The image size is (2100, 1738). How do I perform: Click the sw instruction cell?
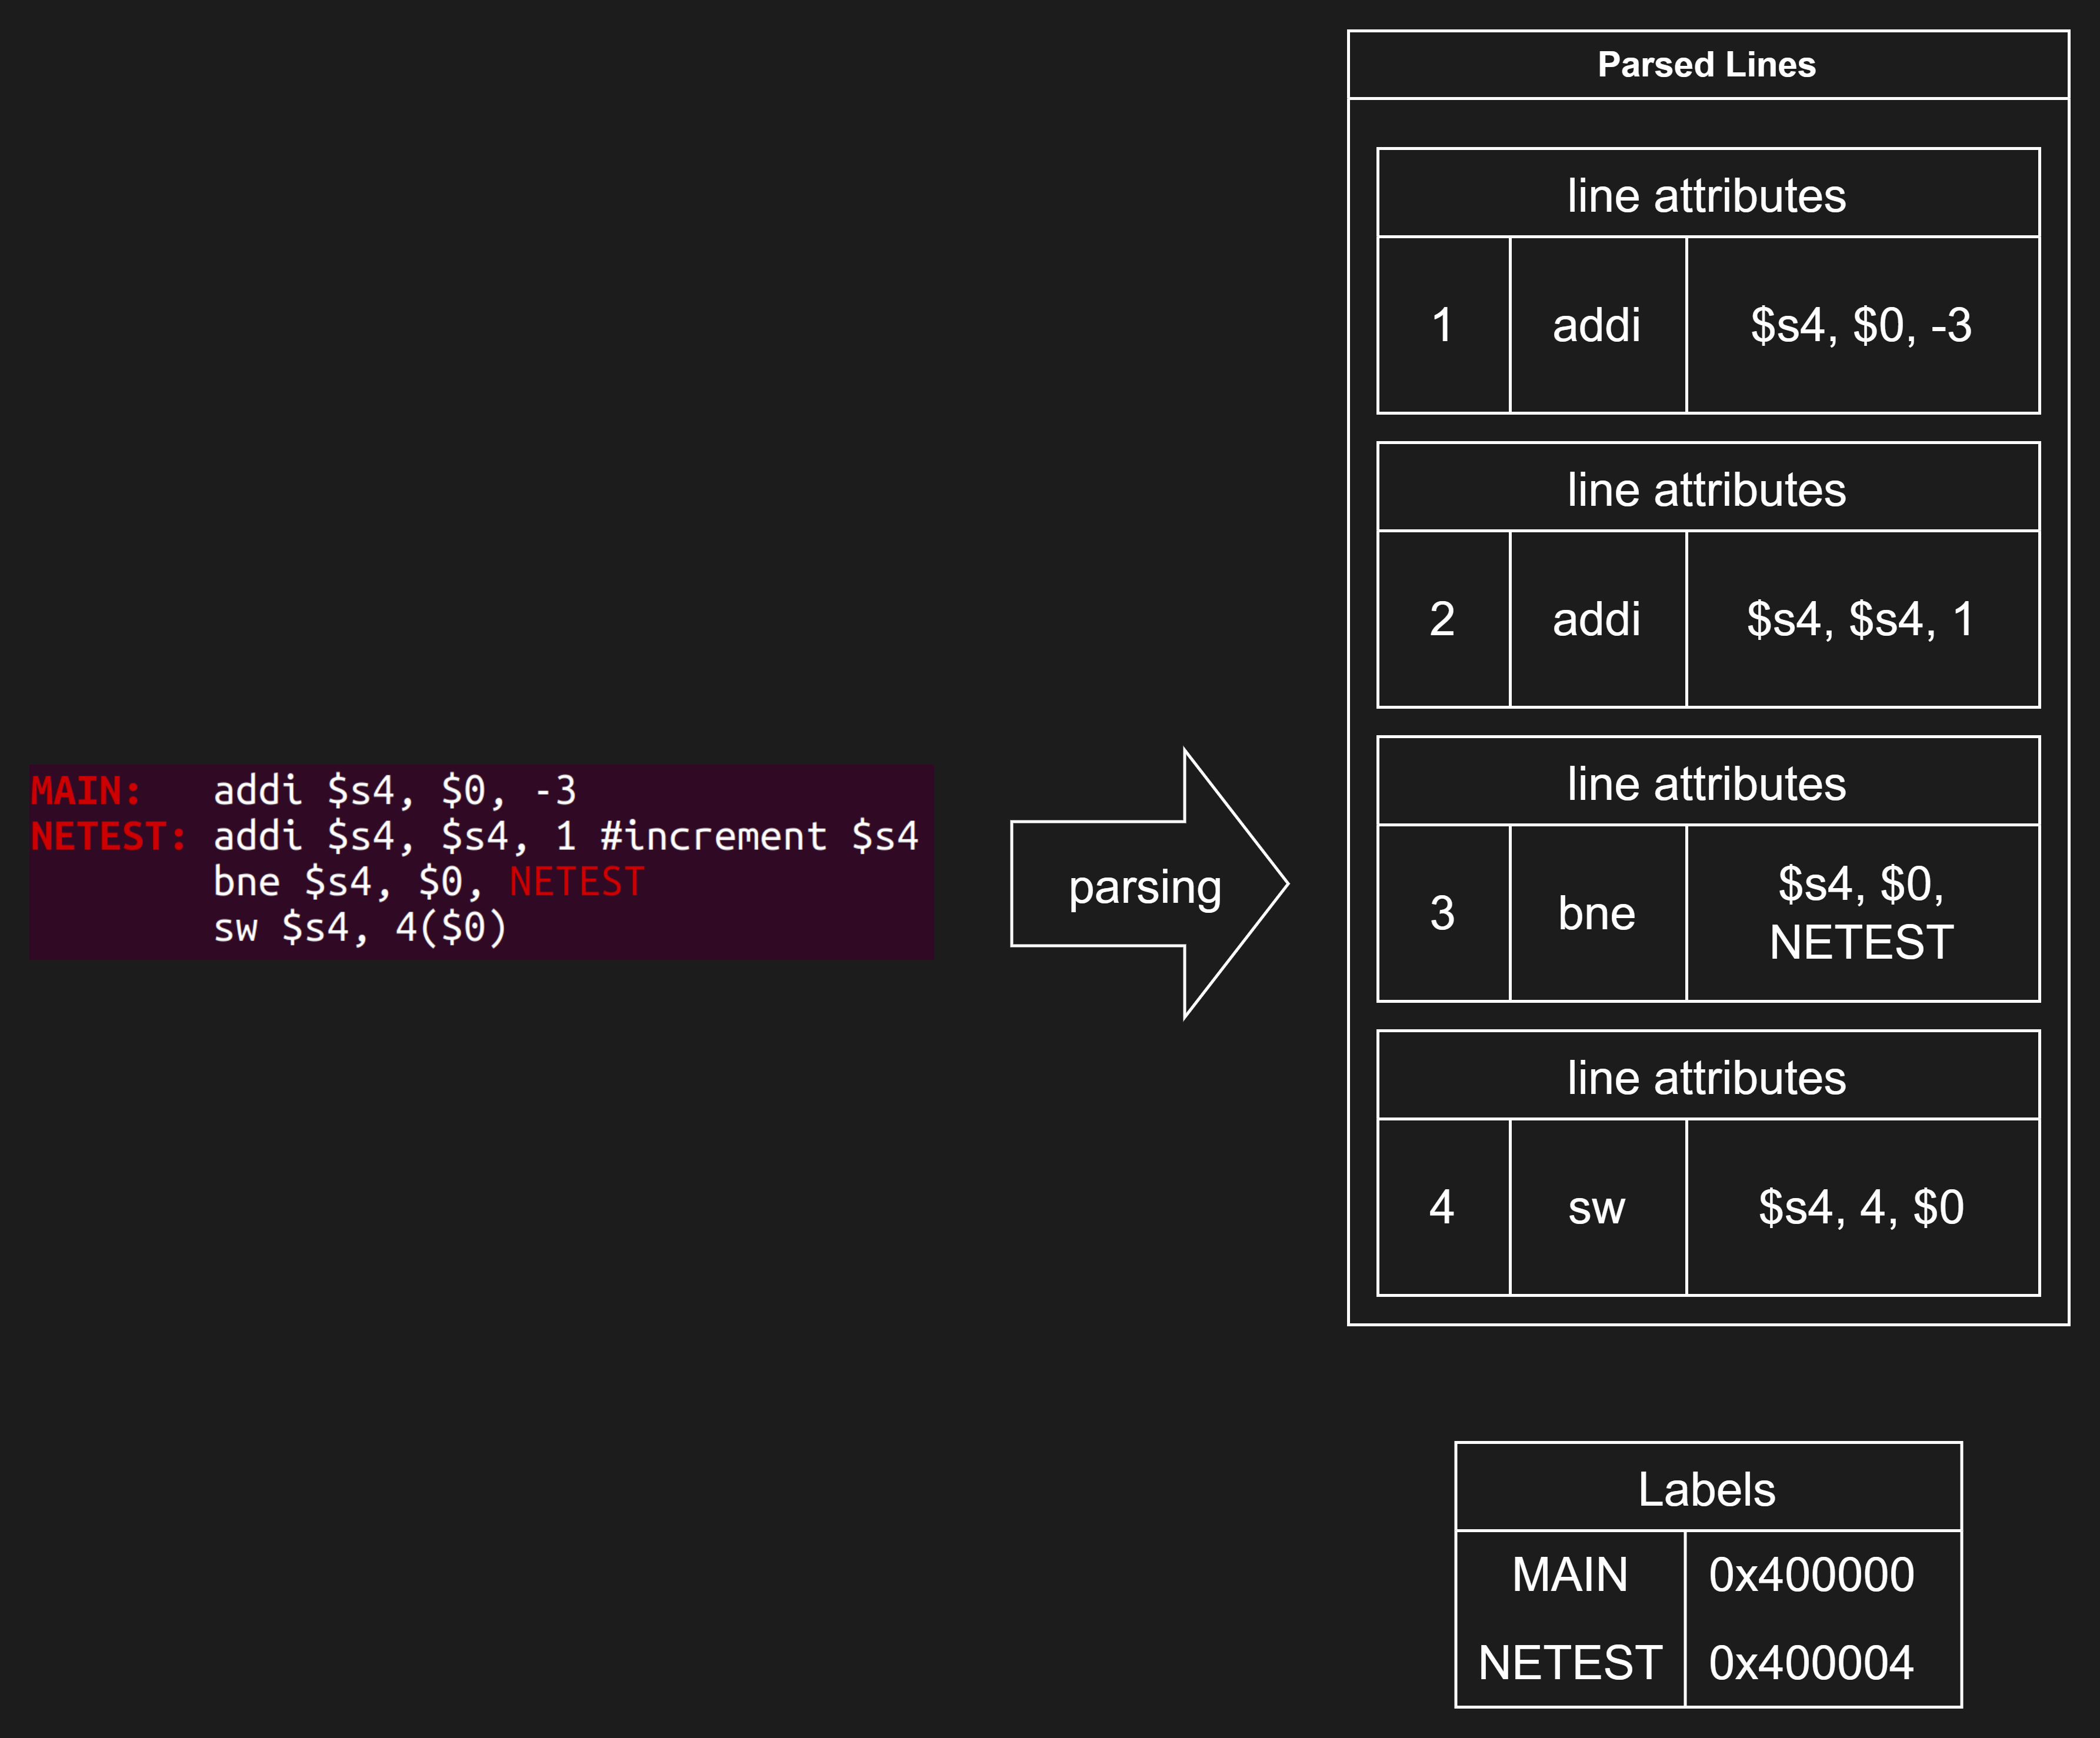[x=1596, y=1207]
